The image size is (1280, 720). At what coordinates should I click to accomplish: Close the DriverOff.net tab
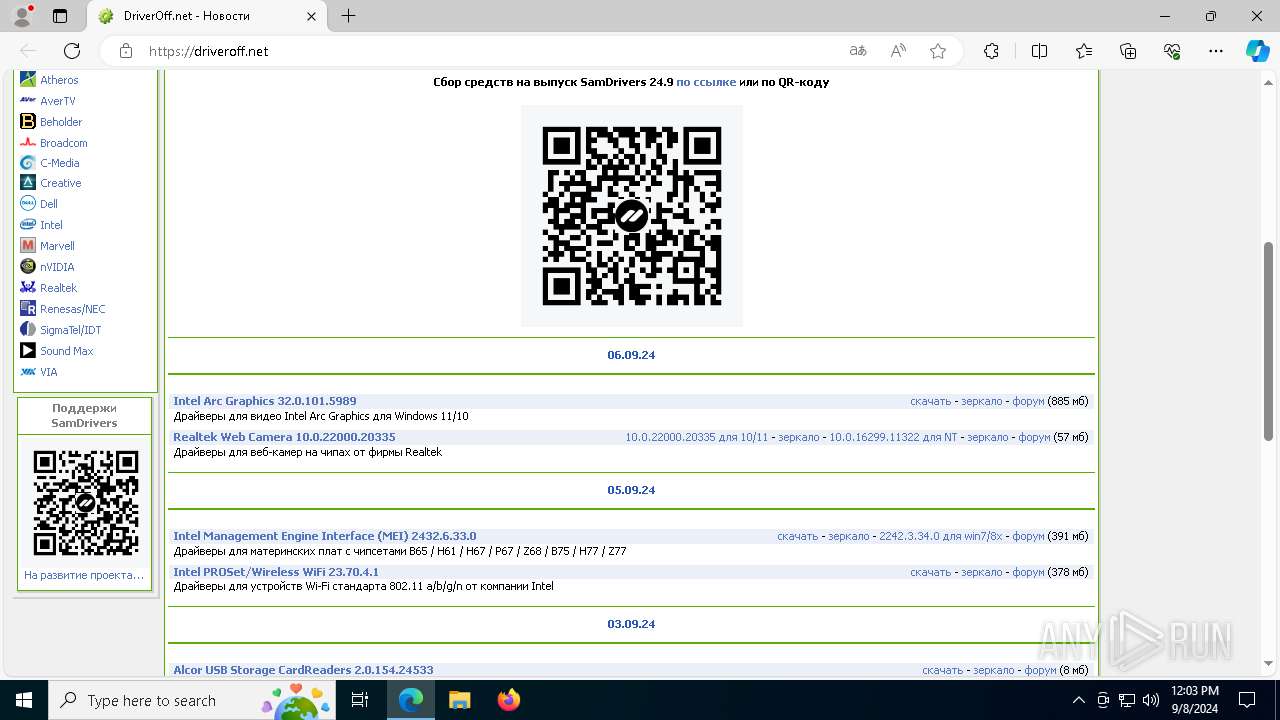pyautogui.click(x=312, y=16)
